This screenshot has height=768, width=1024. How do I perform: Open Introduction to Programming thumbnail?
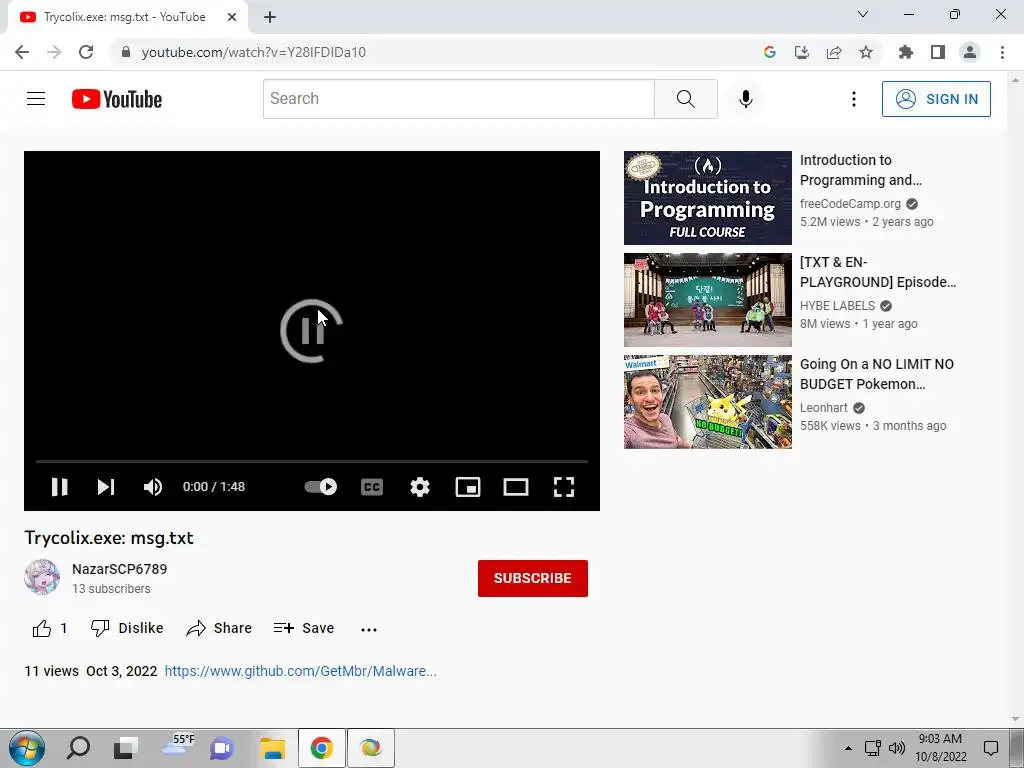pyautogui.click(x=707, y=198)
